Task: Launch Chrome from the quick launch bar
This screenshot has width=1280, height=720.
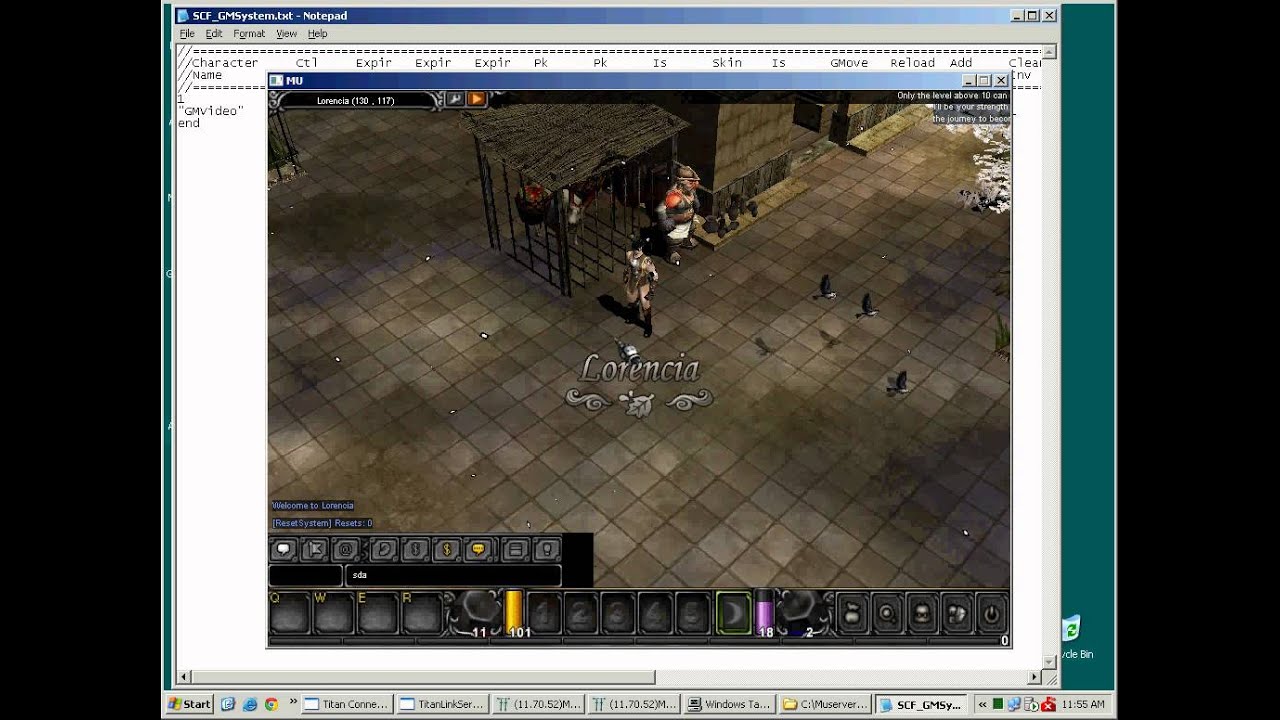Action: click(271, 704)
